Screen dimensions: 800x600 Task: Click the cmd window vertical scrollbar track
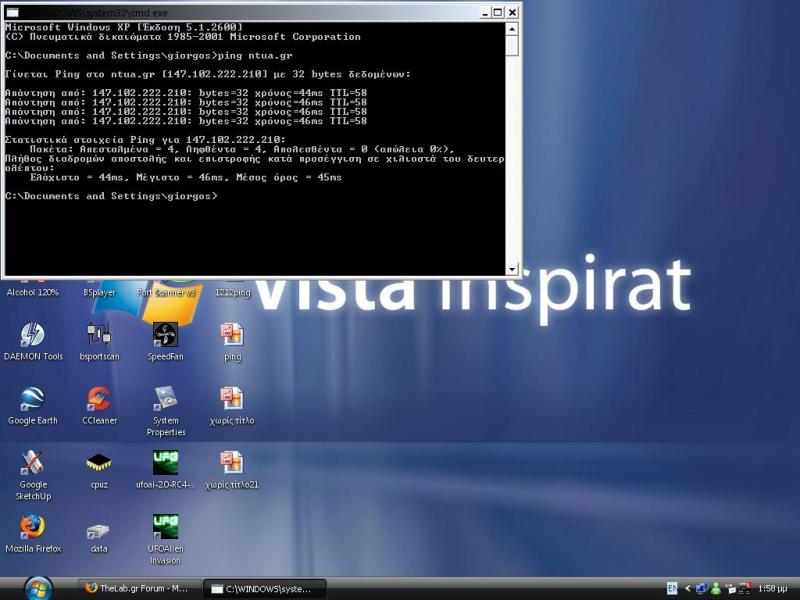(512, 158)
